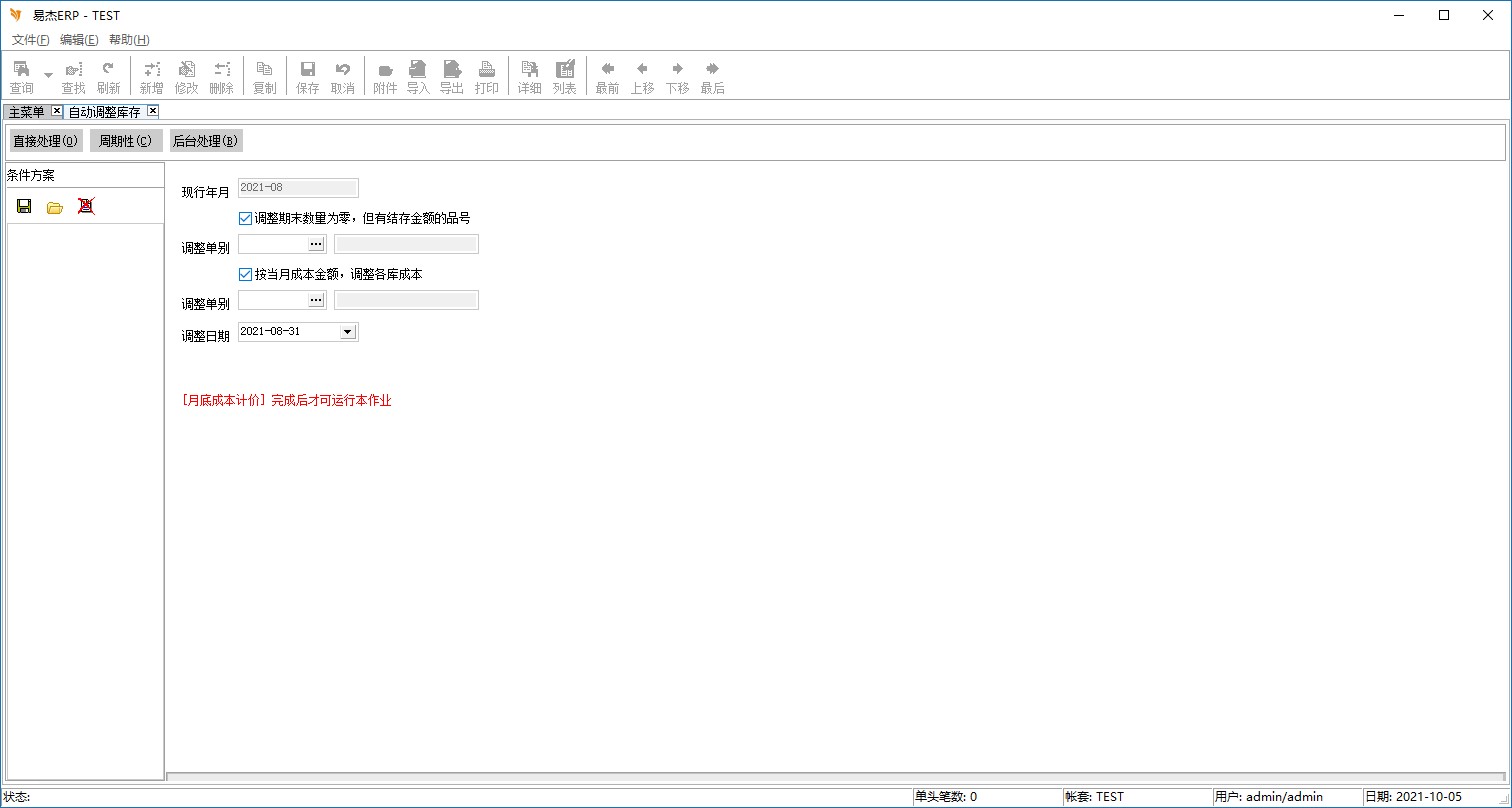Click the 导出 export toolbar icon
The height and width of the screenshot is (808, 1512).
[452, 77]
